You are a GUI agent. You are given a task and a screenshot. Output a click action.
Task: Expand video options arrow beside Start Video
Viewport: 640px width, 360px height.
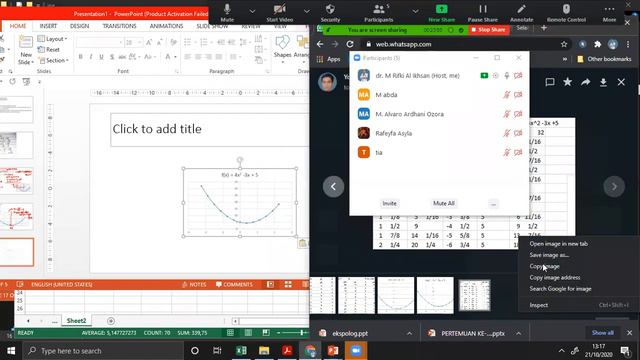pos(307,11)
